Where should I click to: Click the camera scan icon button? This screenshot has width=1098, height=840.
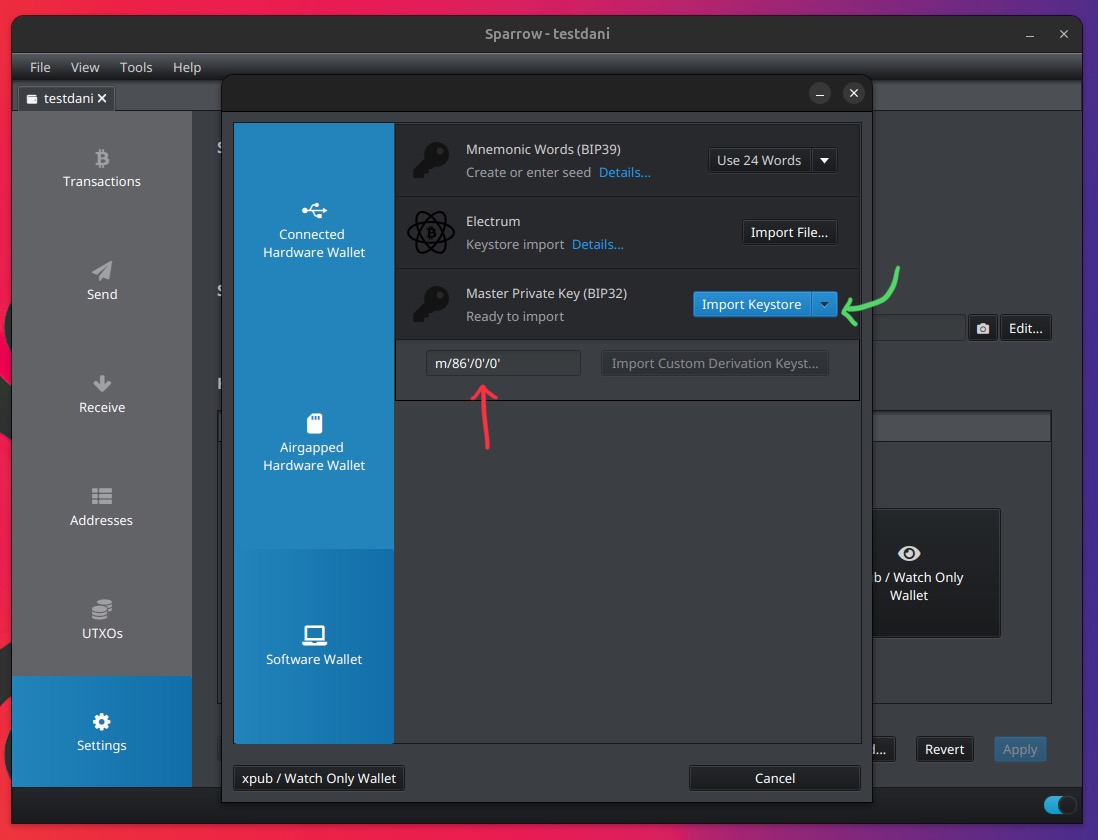982,328
